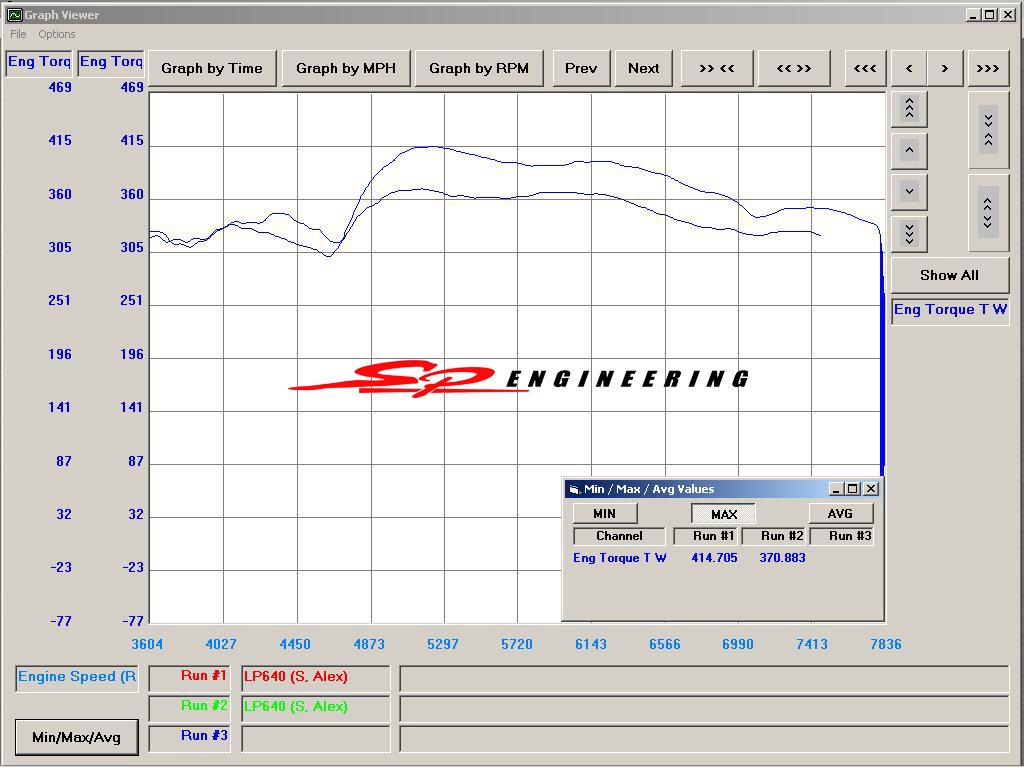Minimize Min / Max / Avg Values window
This screenshot has height=768, width=1024.
click(x=835, y=488)
